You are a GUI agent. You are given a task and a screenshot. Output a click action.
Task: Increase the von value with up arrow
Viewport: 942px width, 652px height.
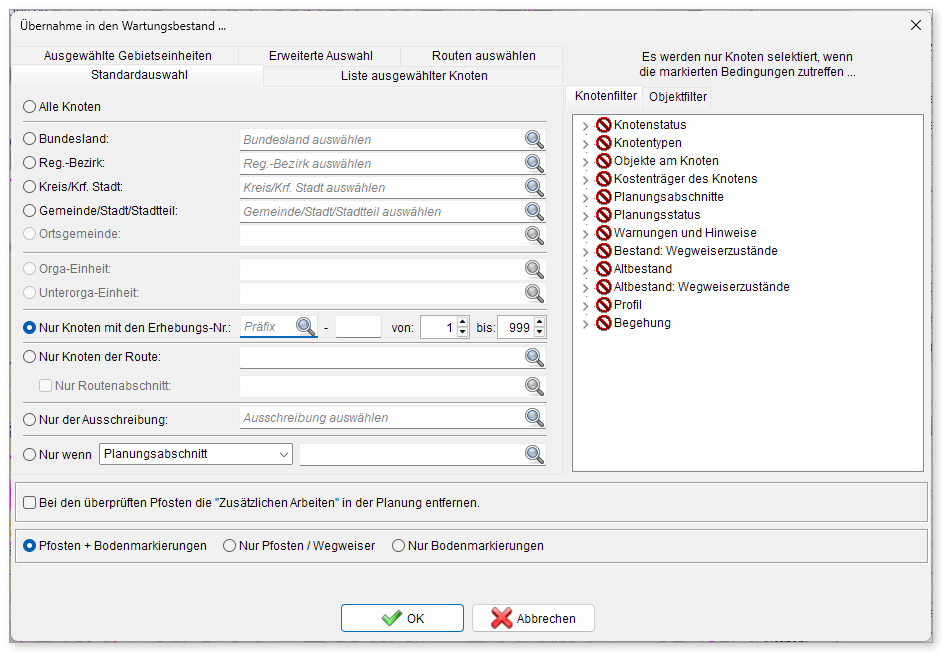point(463,323)
